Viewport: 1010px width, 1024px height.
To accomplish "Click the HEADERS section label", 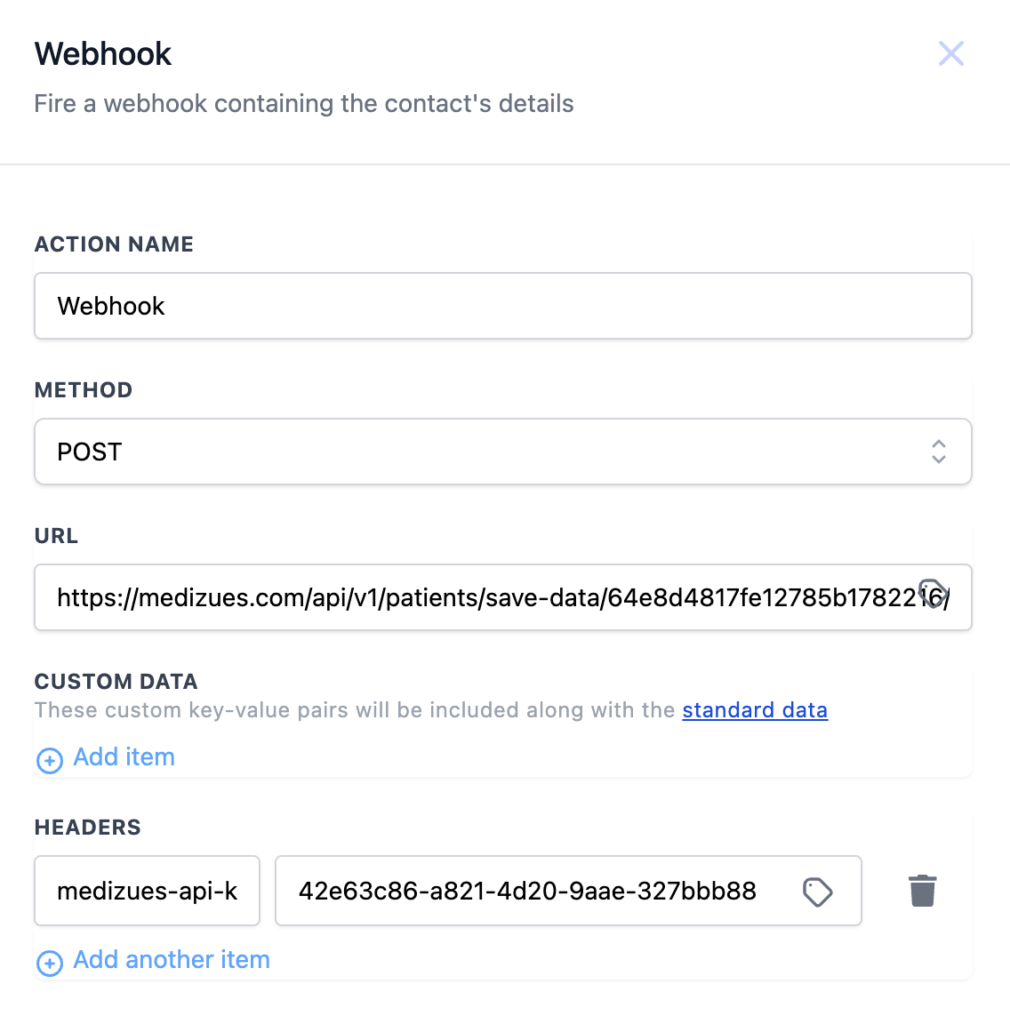I will point(88,827).
